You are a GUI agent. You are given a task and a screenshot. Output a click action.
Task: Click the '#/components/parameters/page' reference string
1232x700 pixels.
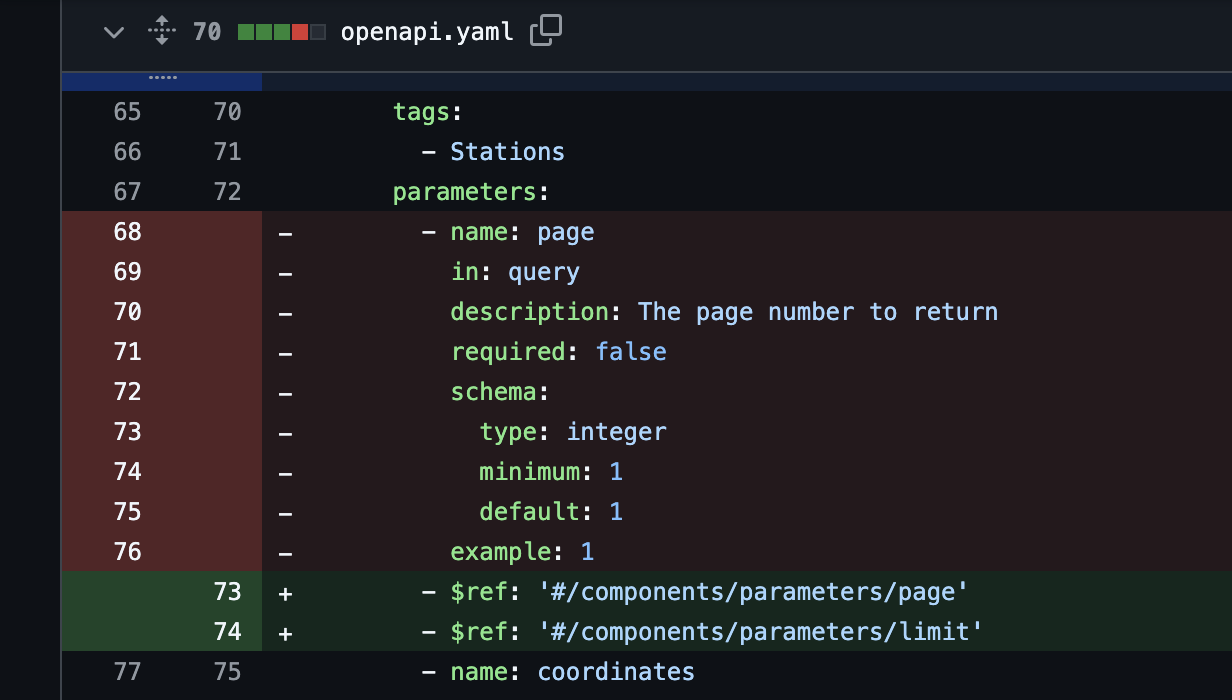(x=754, y=592)
